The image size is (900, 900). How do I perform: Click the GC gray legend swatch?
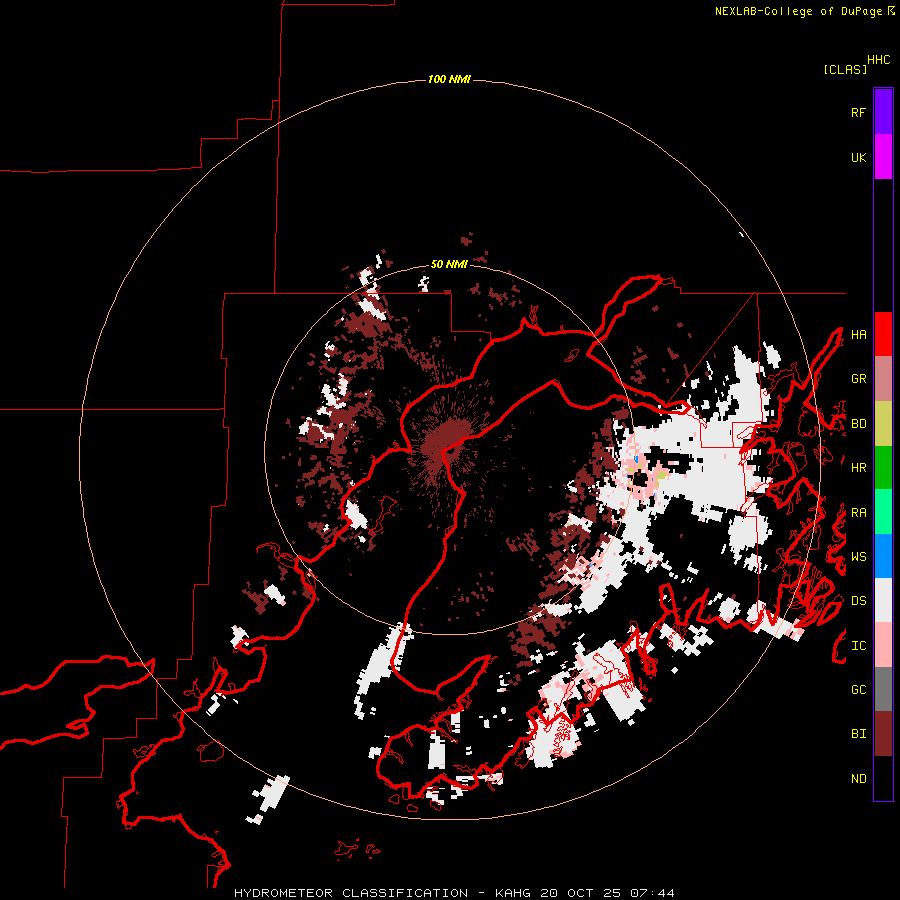(883, 689)
